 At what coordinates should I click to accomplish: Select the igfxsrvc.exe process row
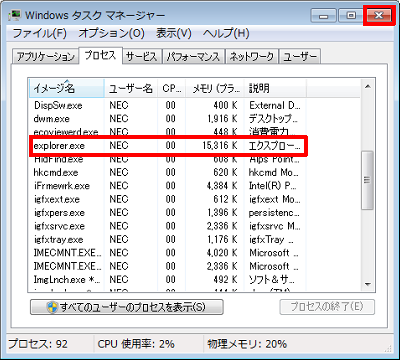point(168,226)
